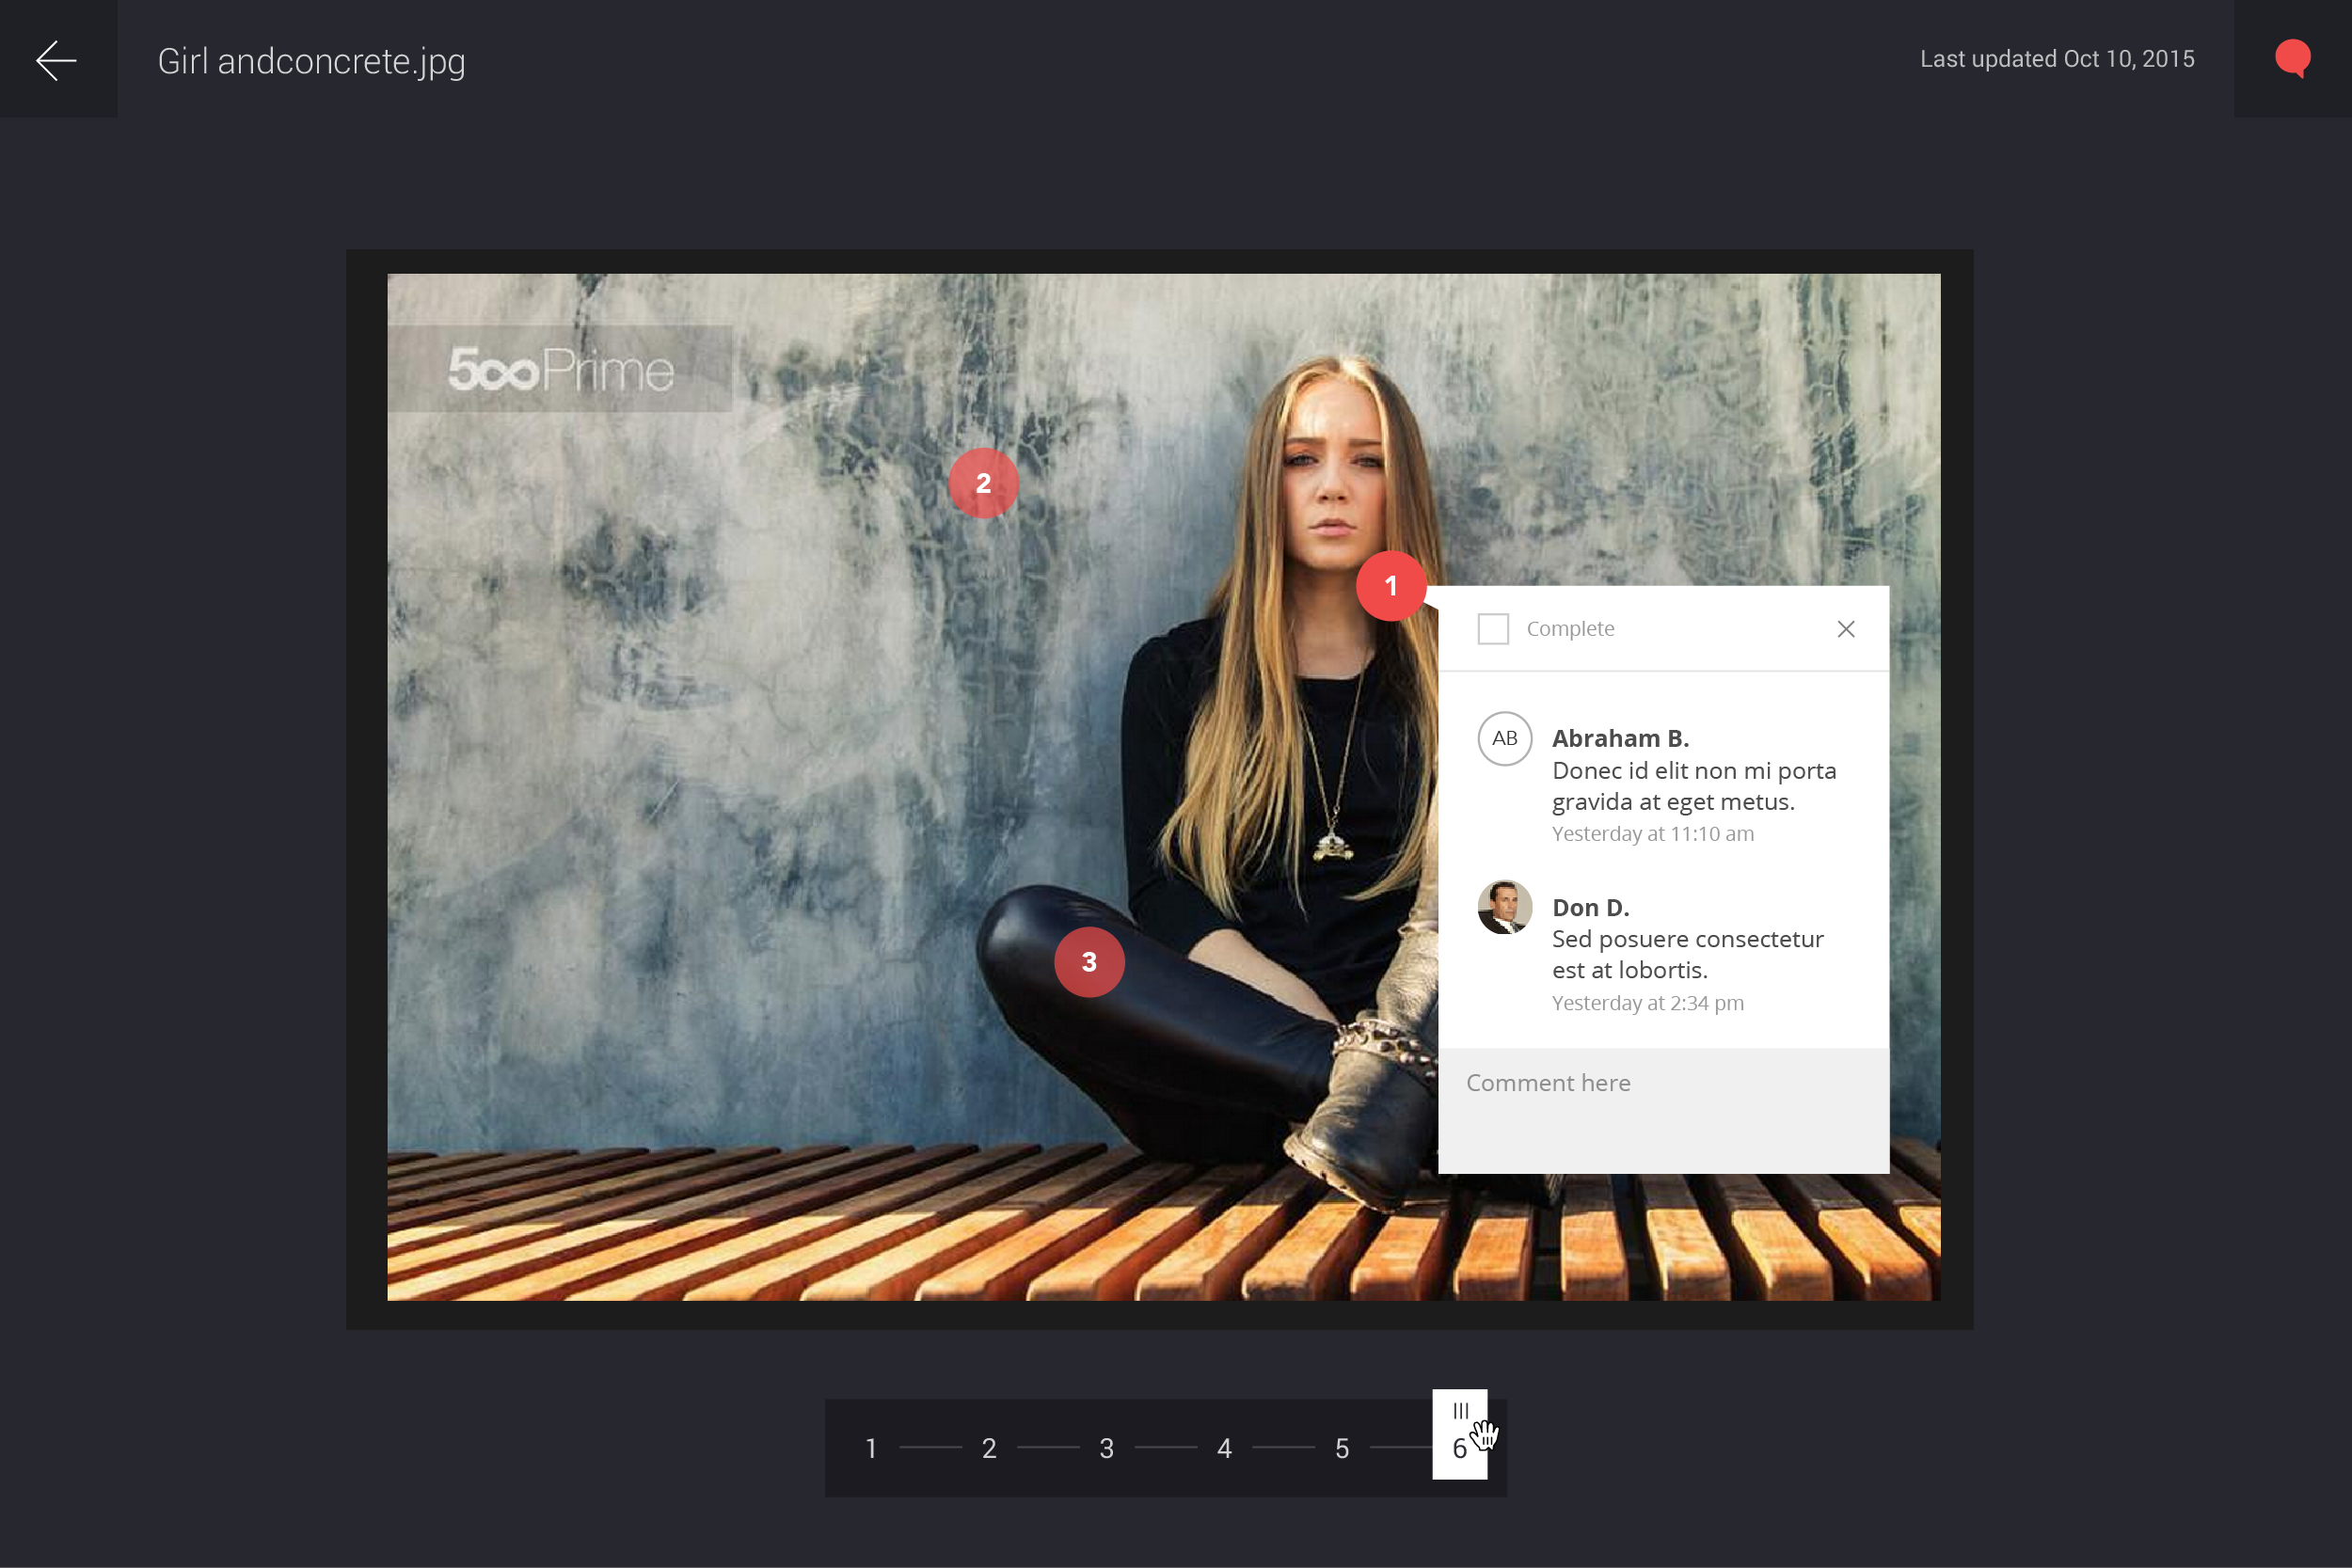Click Abraham B.'s avatar circle
2352x1568 pixels.
tap(1505, 739)
